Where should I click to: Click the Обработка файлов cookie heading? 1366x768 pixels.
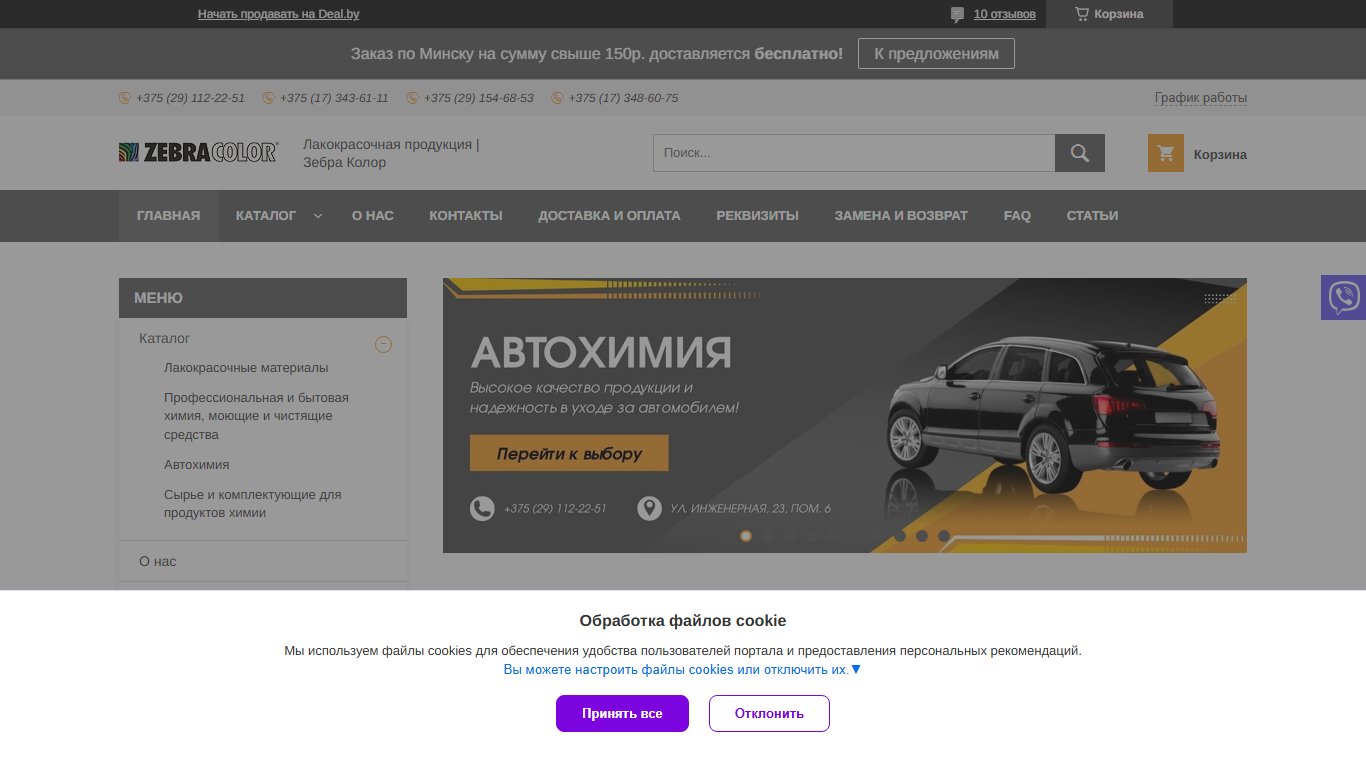683,620
